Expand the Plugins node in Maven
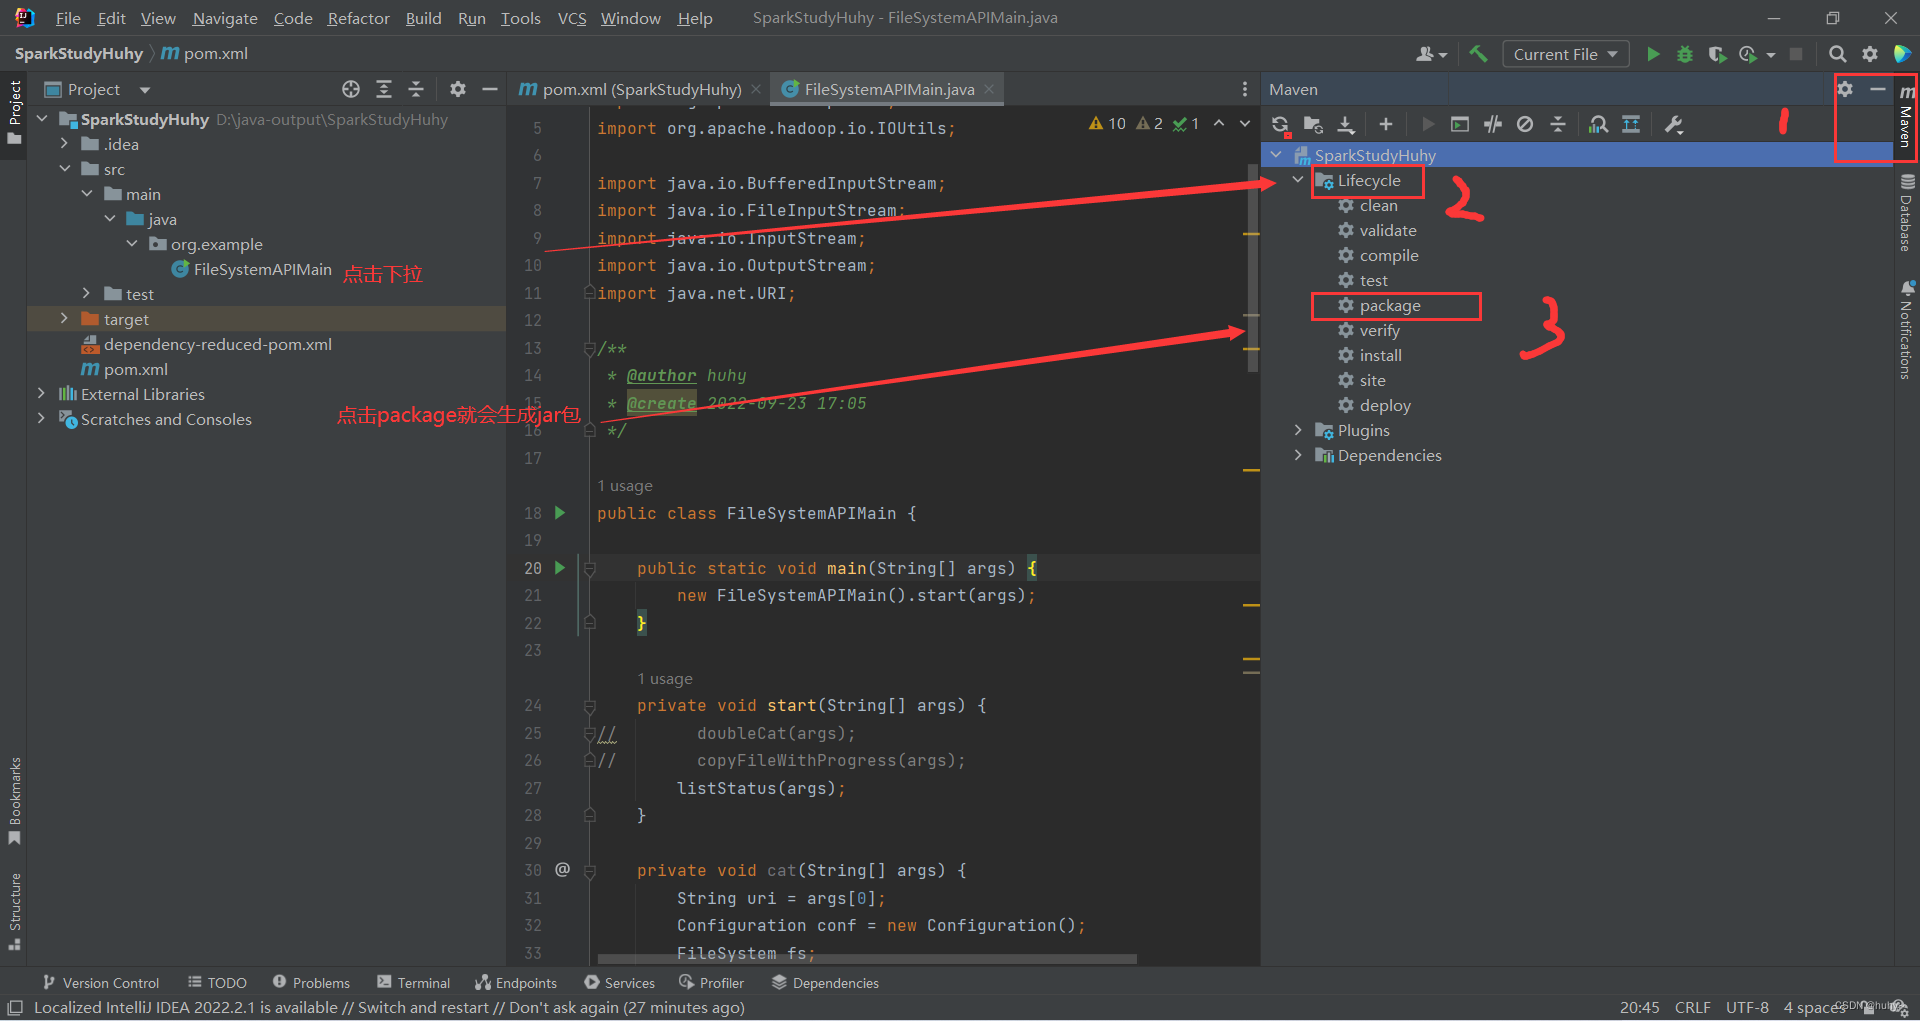This screenshot has height=1021, width=1920. (x=1298, y=430)
